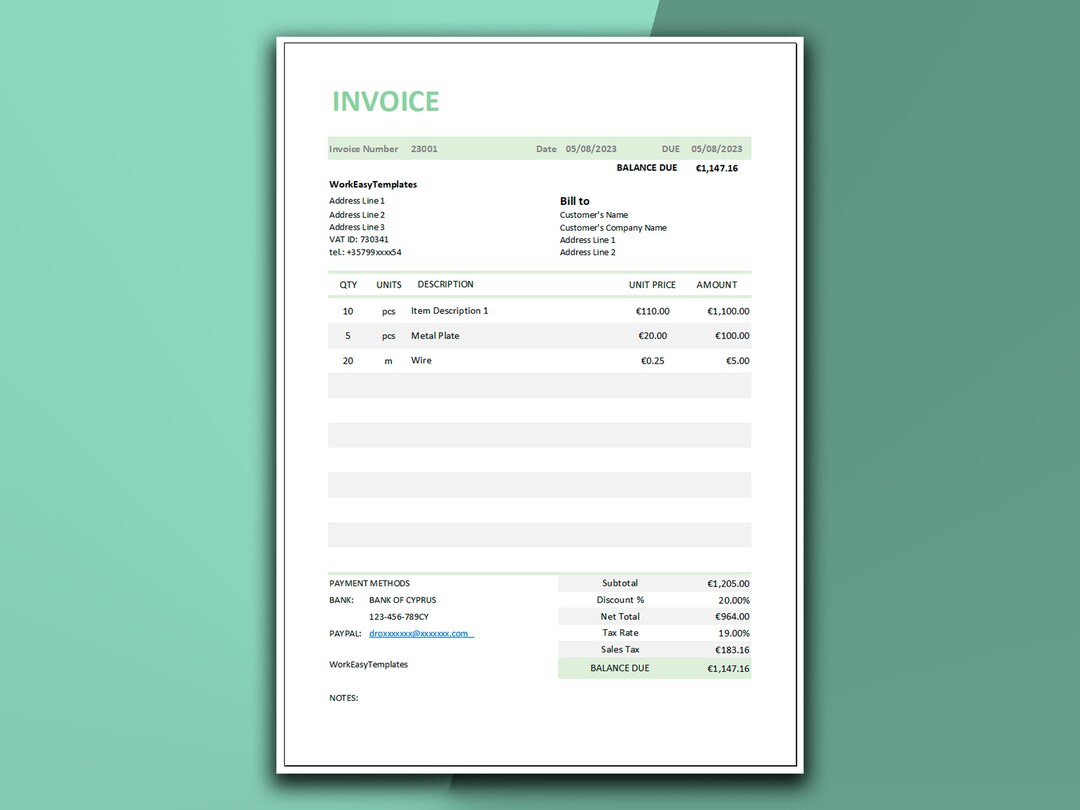The image size is (1080, 810).
Task: Click the Item Description 1 row
Action: coord(449,310)
